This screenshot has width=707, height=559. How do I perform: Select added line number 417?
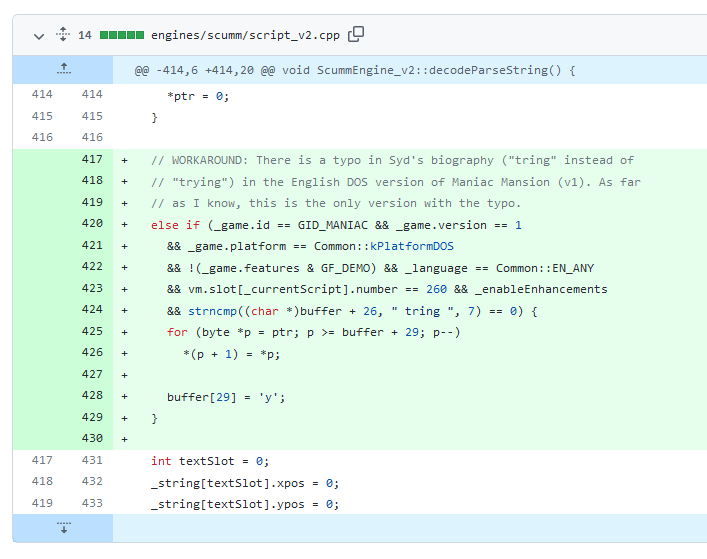[92, 160]
